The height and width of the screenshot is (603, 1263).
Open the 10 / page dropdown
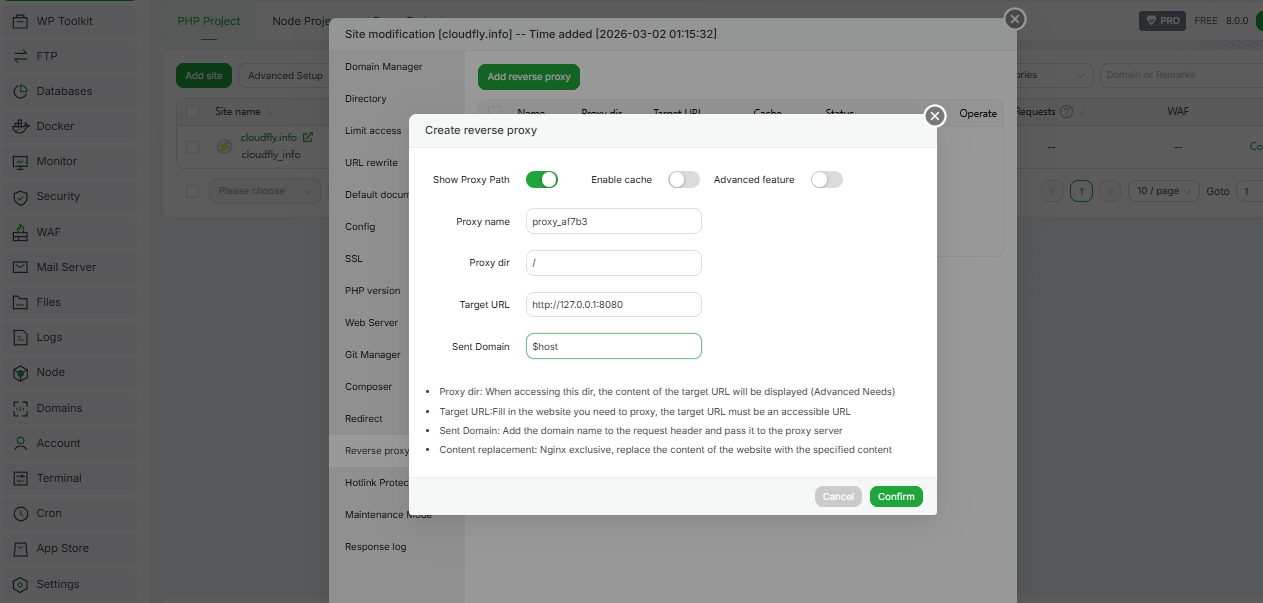pyautogui.click(x=1163, y=191)
